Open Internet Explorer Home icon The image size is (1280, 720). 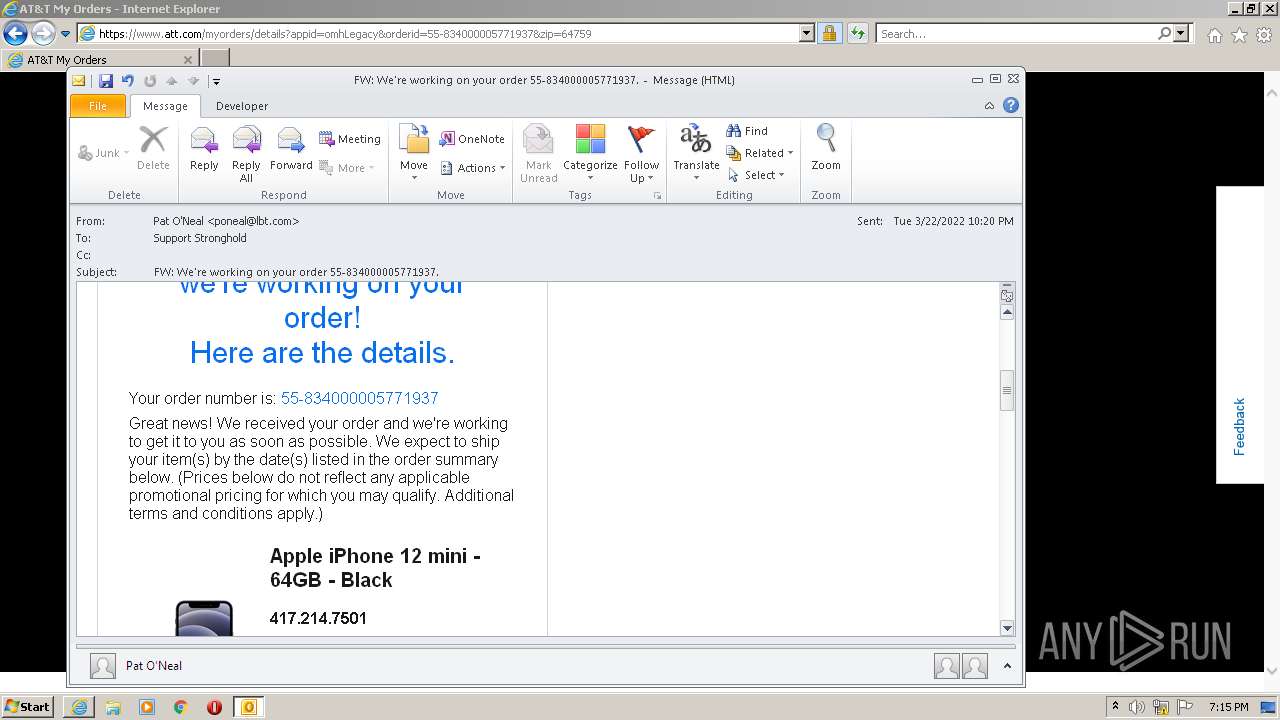coord(1214,35)
